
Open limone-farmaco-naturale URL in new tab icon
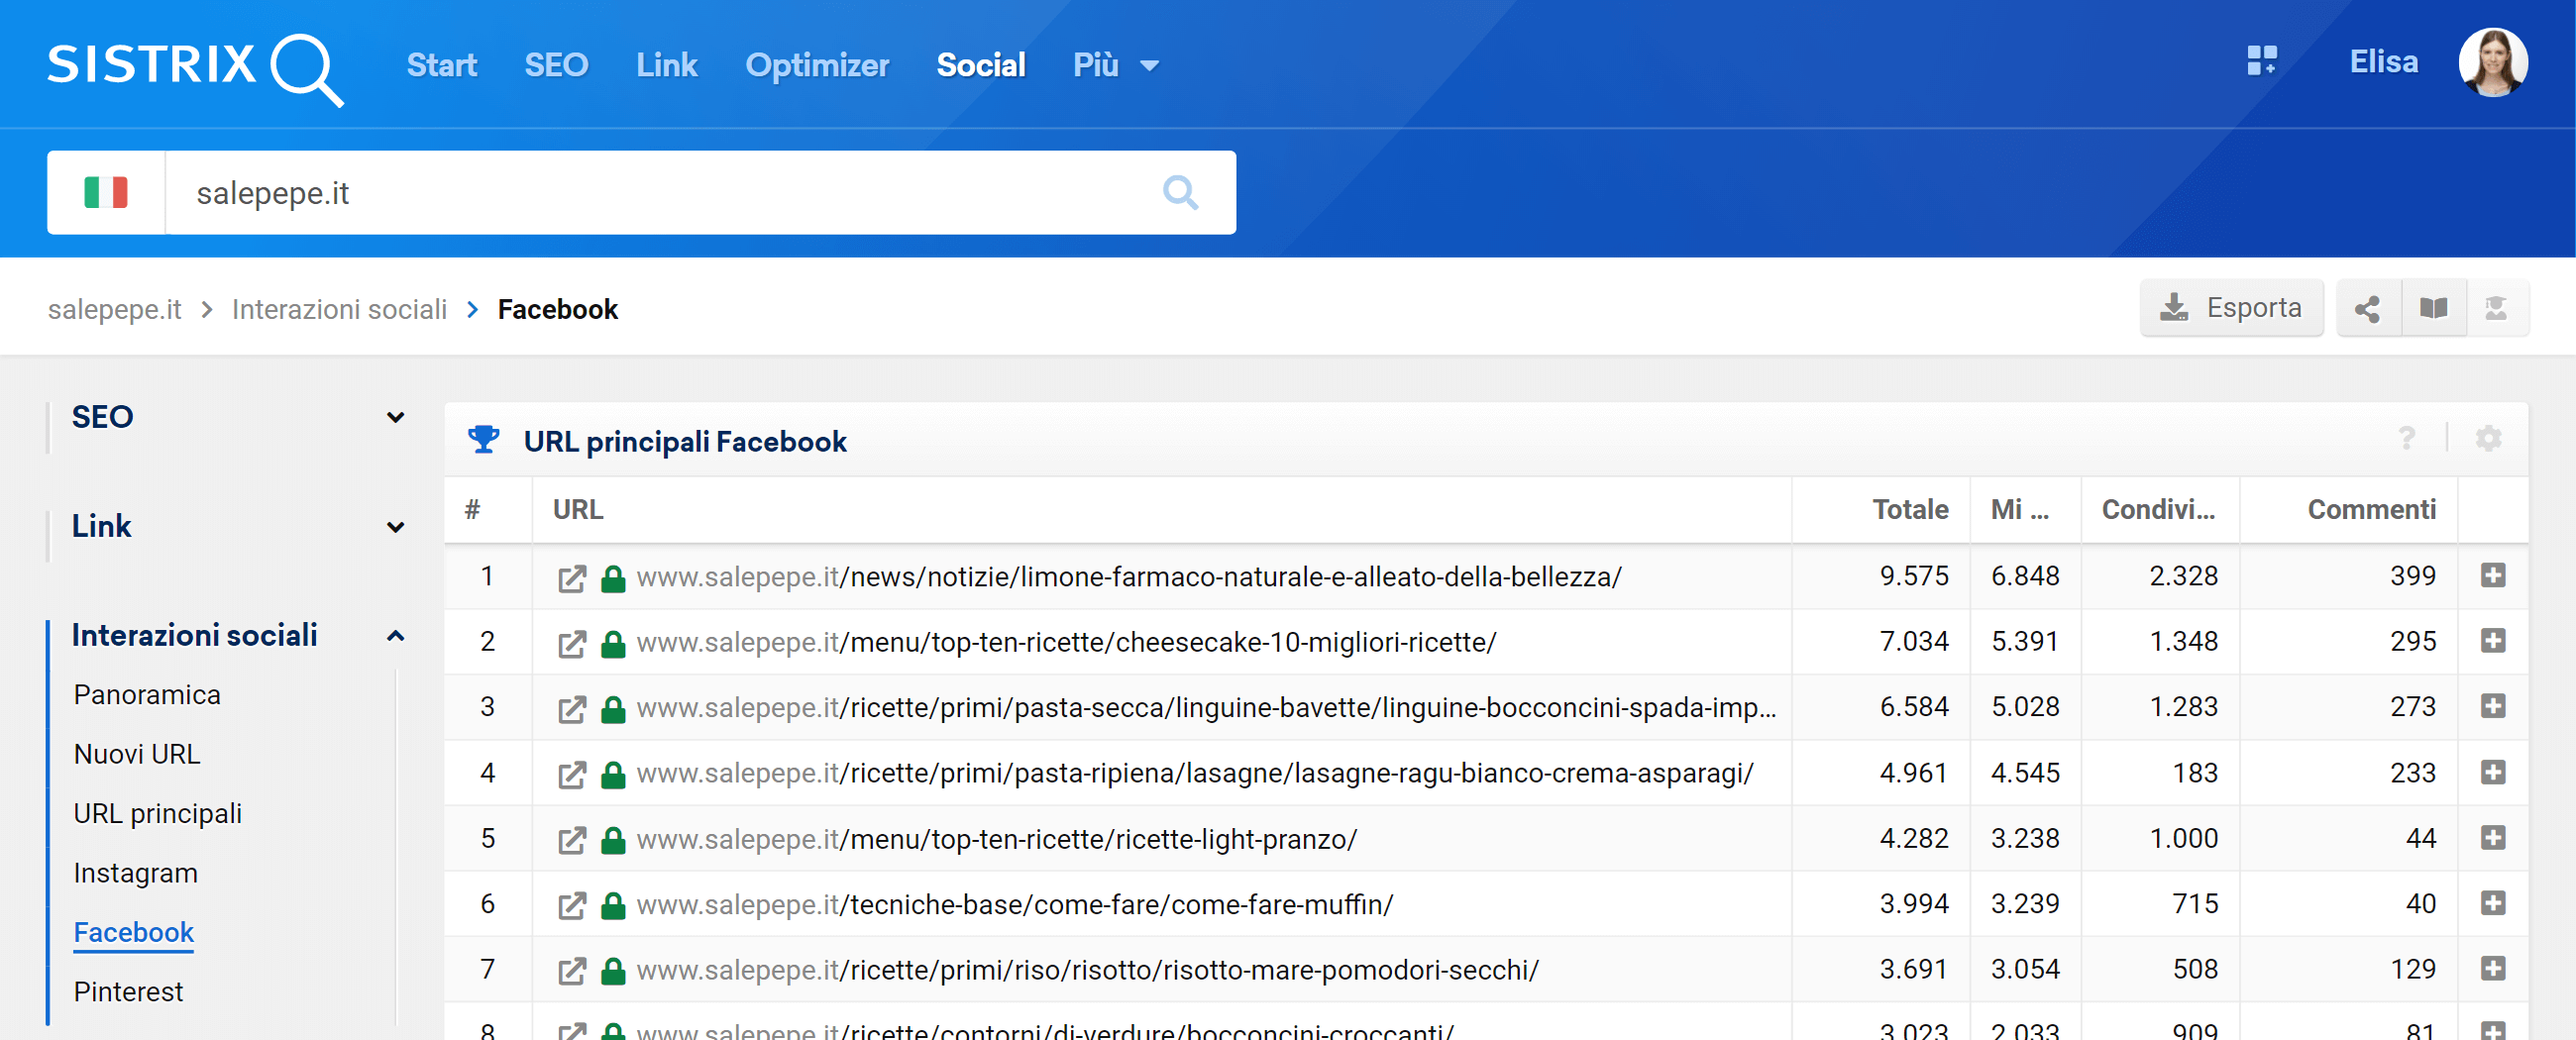pyautogui.click(x=572, y=578)
